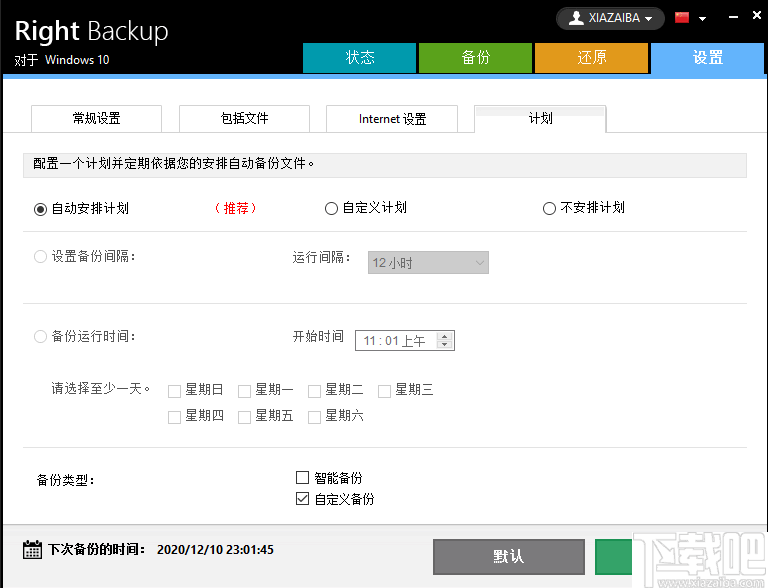Open the Internet 设置 sub-tab
Image resolution: width=768 pixels, height=588 pixels.
click(392, 119)
